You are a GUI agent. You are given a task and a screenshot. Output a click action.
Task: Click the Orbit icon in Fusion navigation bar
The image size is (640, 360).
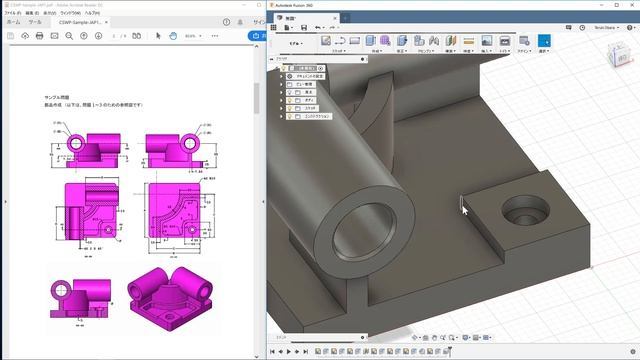[415, 338]
